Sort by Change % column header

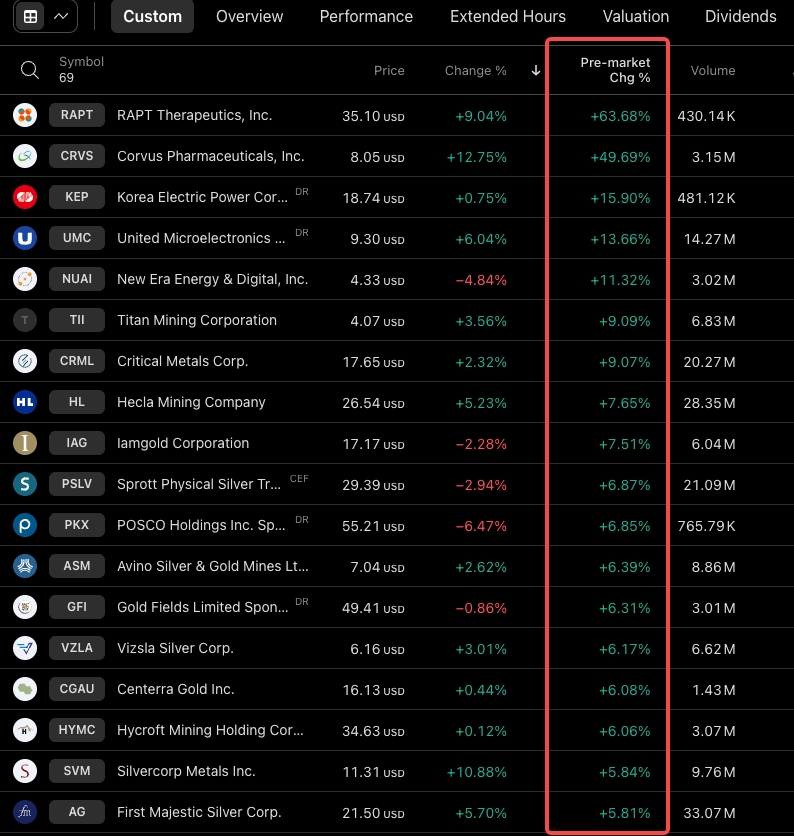(476, 70)
